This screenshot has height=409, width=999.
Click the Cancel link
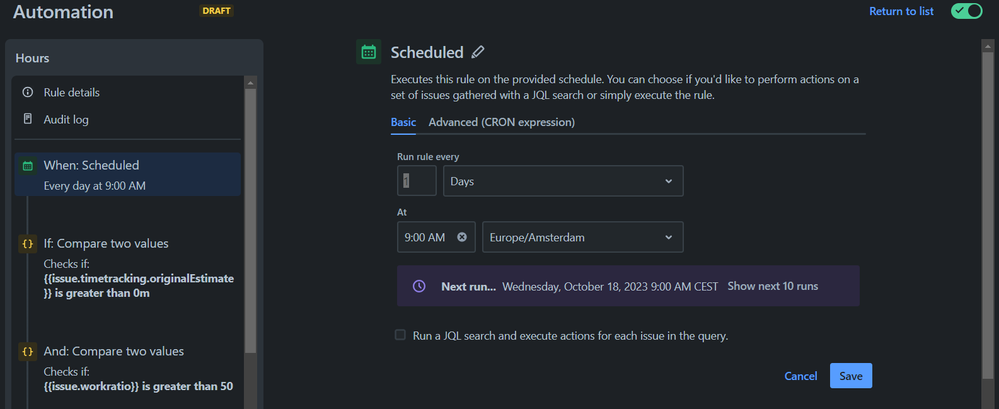pyautogui.click(x=800, y=376)
